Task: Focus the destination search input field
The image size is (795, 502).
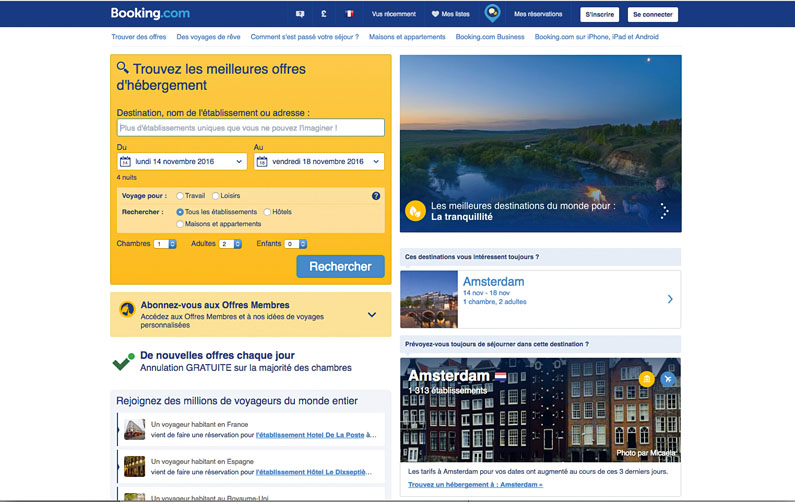Action: [x=250, y=128]
